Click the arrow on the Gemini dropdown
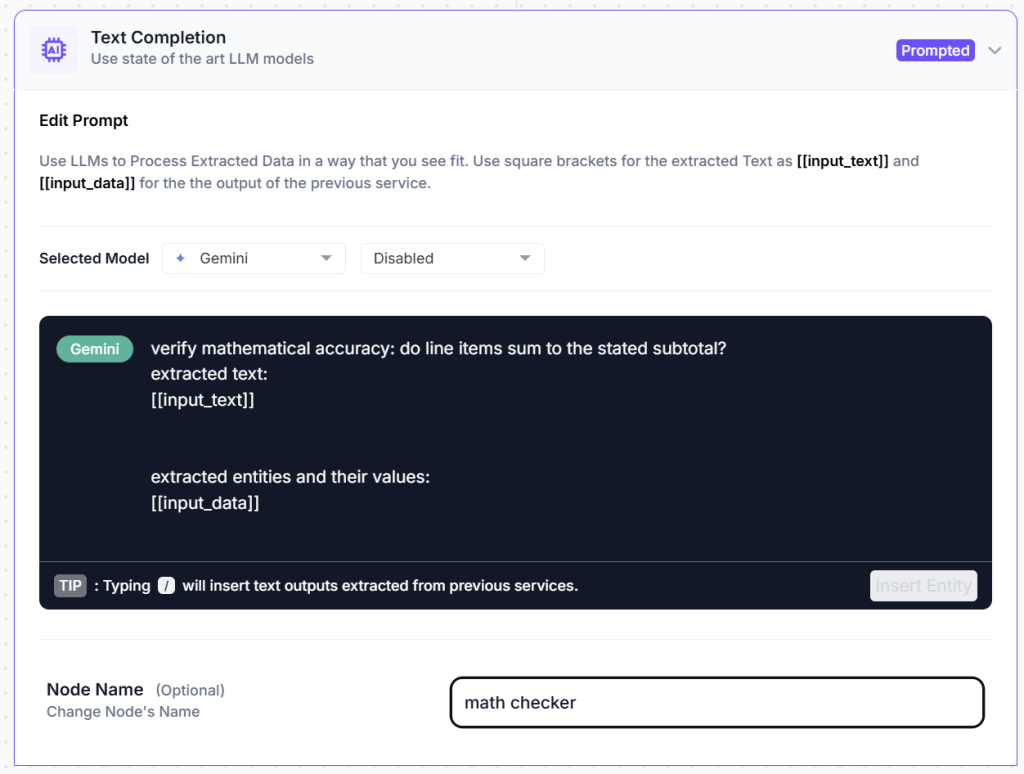Image resolution: width=1024 pixels, height=774 pixels. (326, 258)
